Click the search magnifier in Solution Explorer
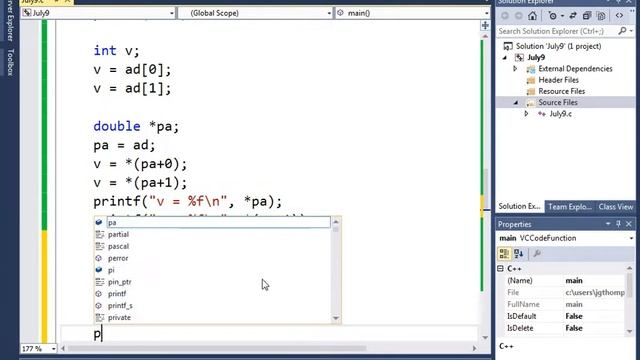 pyautogui.click(x=622, y=31)
